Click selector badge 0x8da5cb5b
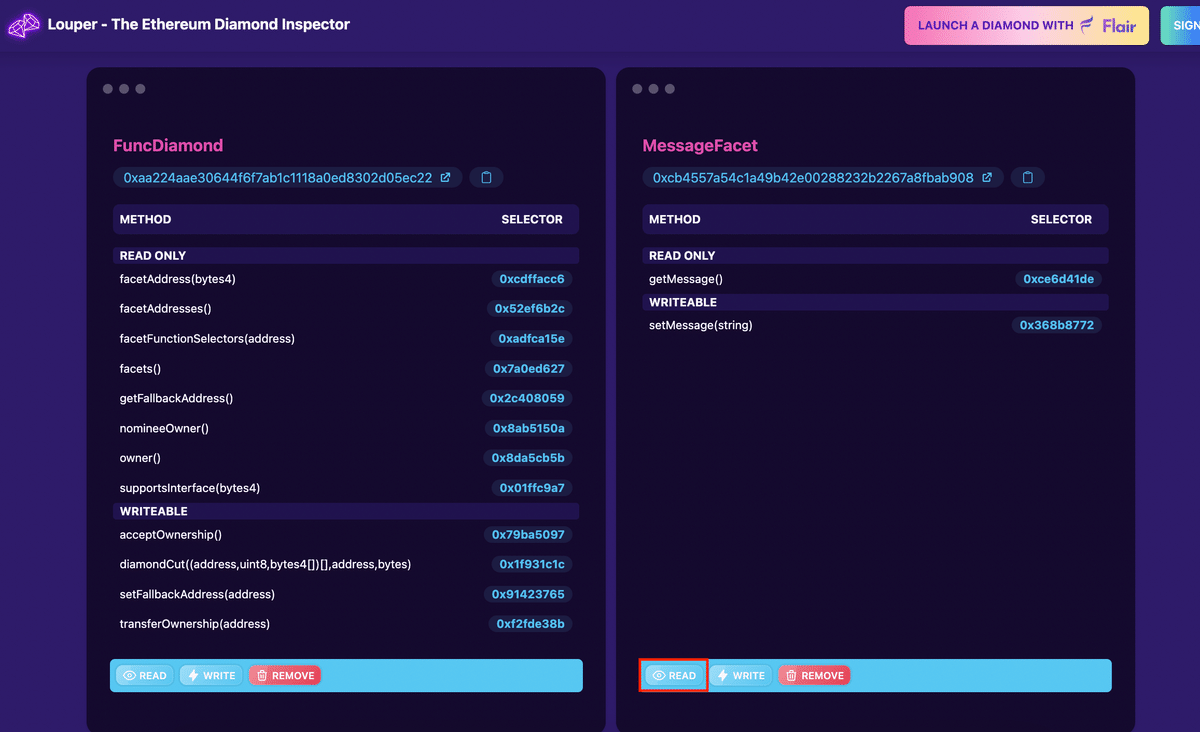 point(529,458)
